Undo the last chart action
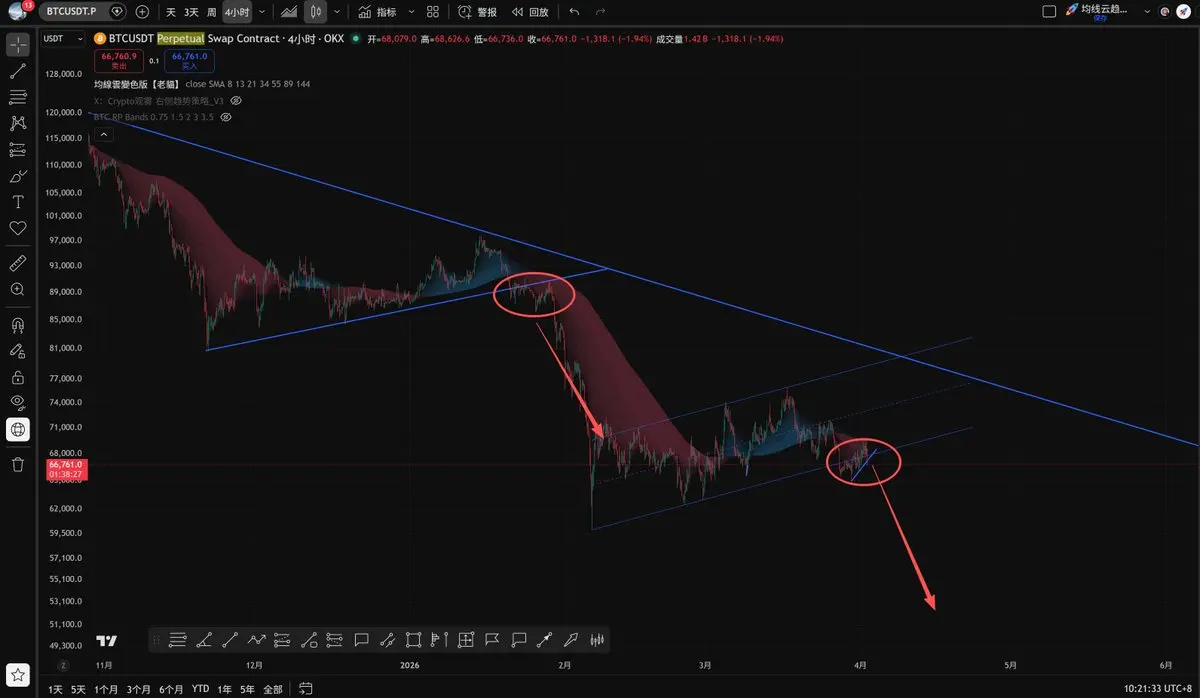Screen dimensions: 1200x698 573,12
